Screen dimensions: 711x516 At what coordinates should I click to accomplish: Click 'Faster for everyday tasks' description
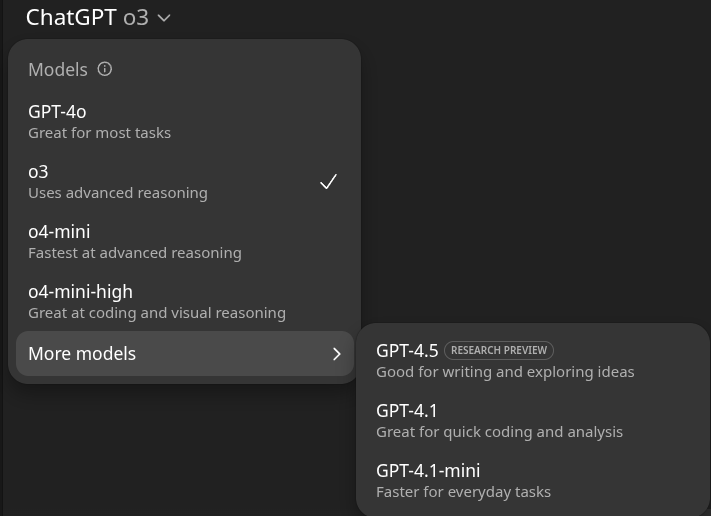point(463,492)
